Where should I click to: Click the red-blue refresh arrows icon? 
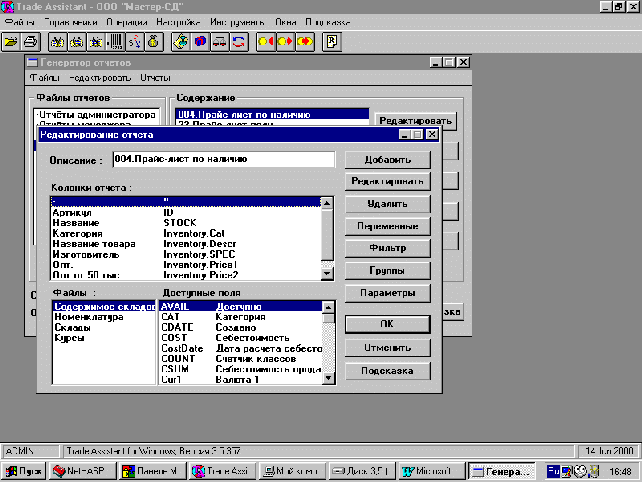[239, 41]
